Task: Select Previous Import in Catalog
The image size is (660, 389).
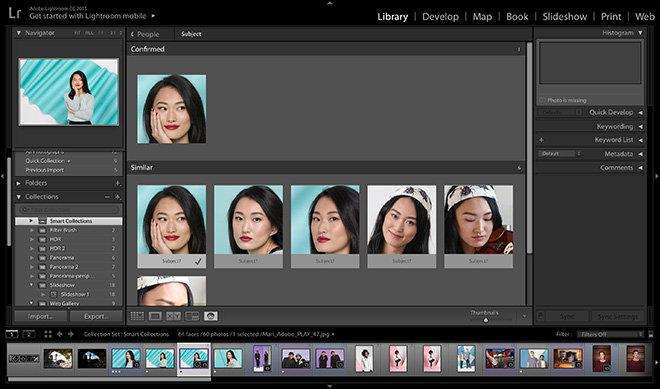Action: tap(69, 170)
